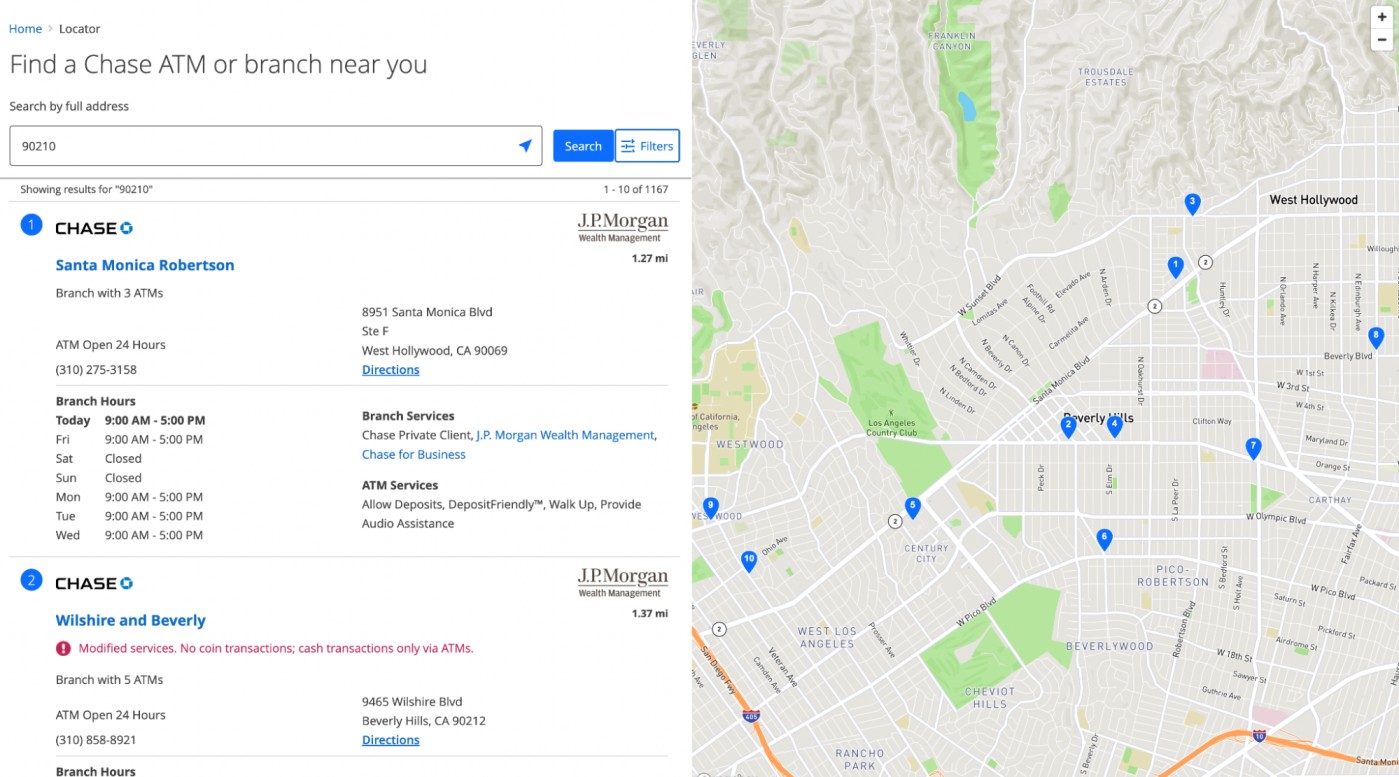Click Interstate 10 shield on map

click(1259, 735)
